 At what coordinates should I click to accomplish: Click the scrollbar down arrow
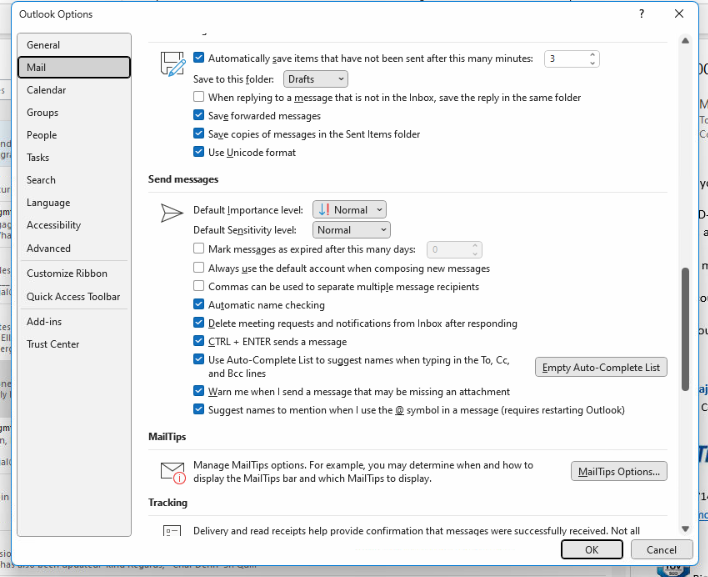click(685, 529)
